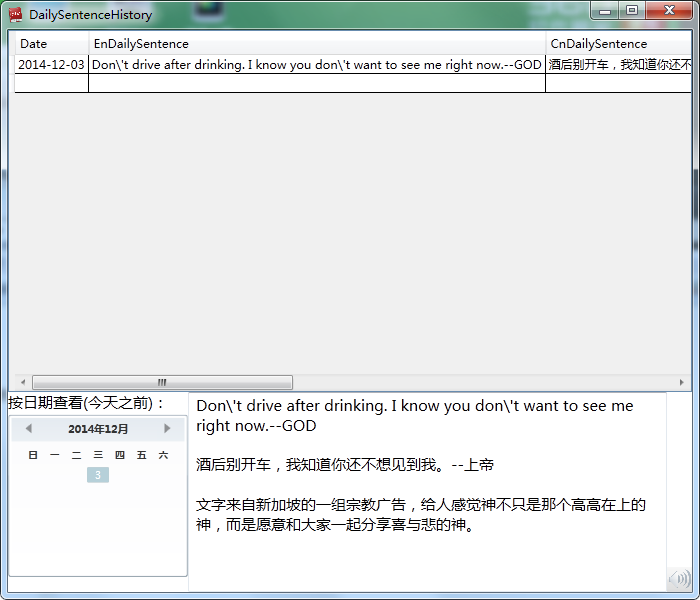The image size is (700, 600).
Task: Select the English sentence cell starting with Don\'t drive
Action: 317,65
